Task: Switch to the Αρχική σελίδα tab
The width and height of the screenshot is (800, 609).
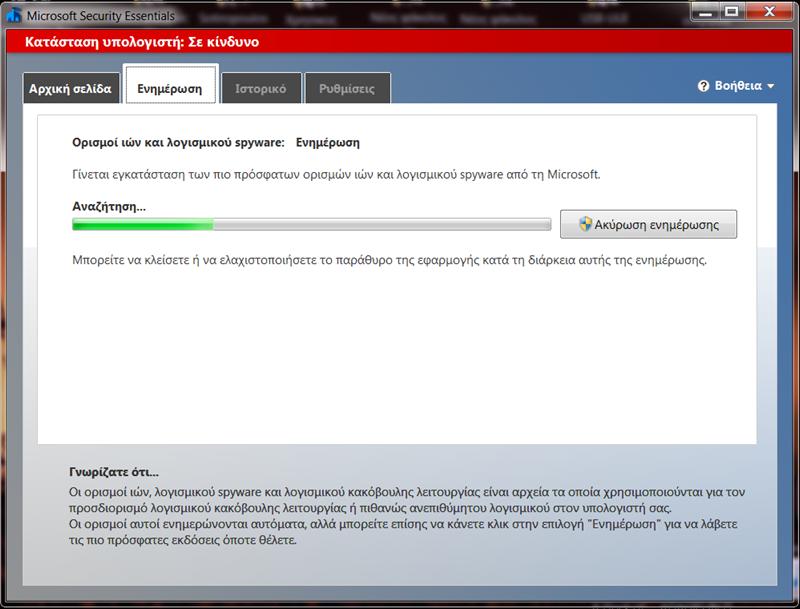Action: point(71,89)
